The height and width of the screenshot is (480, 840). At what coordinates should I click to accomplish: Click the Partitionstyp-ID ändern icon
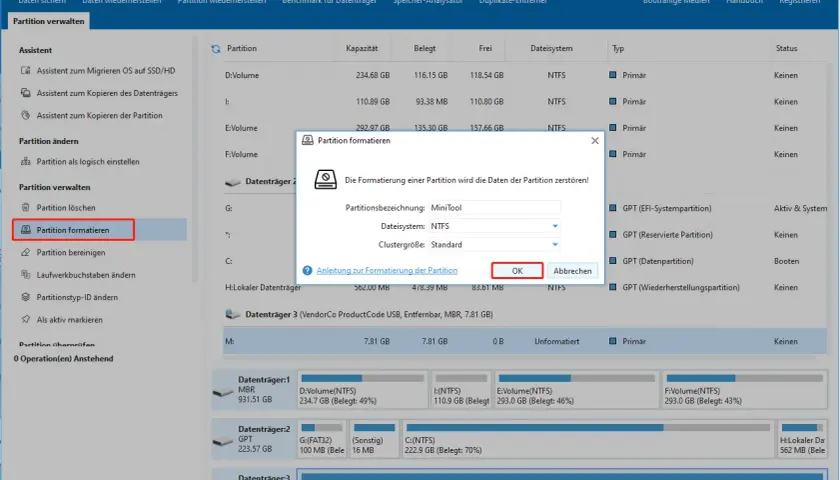pyautogui.click(x=25, y=297)
